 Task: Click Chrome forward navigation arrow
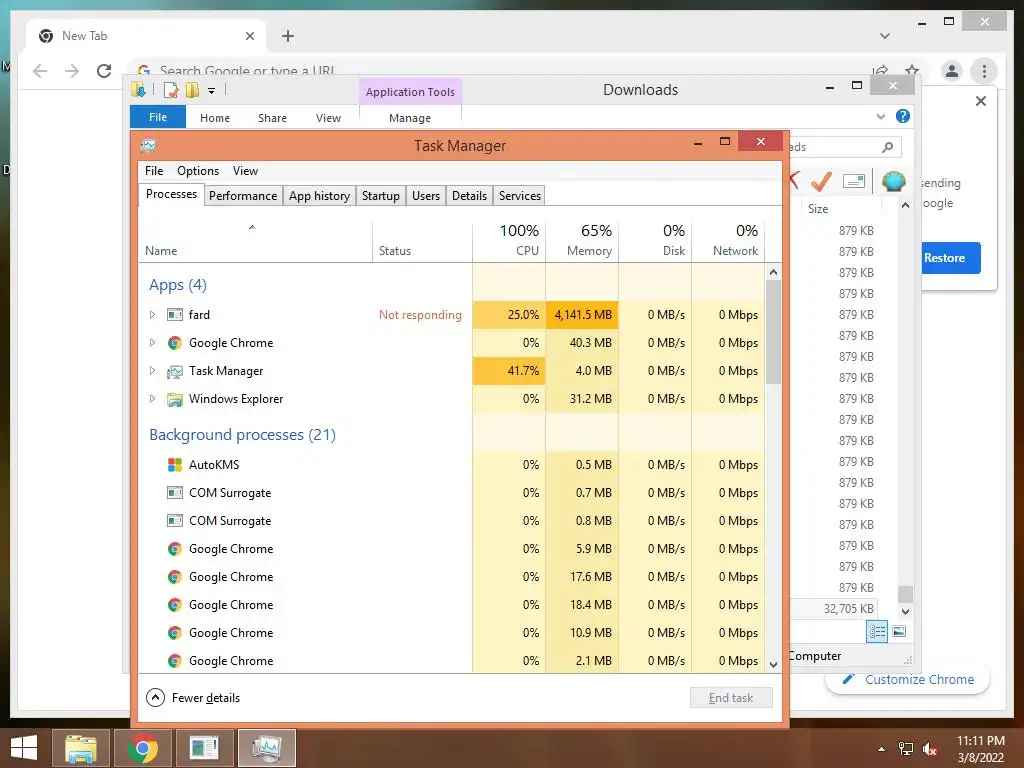72,71
